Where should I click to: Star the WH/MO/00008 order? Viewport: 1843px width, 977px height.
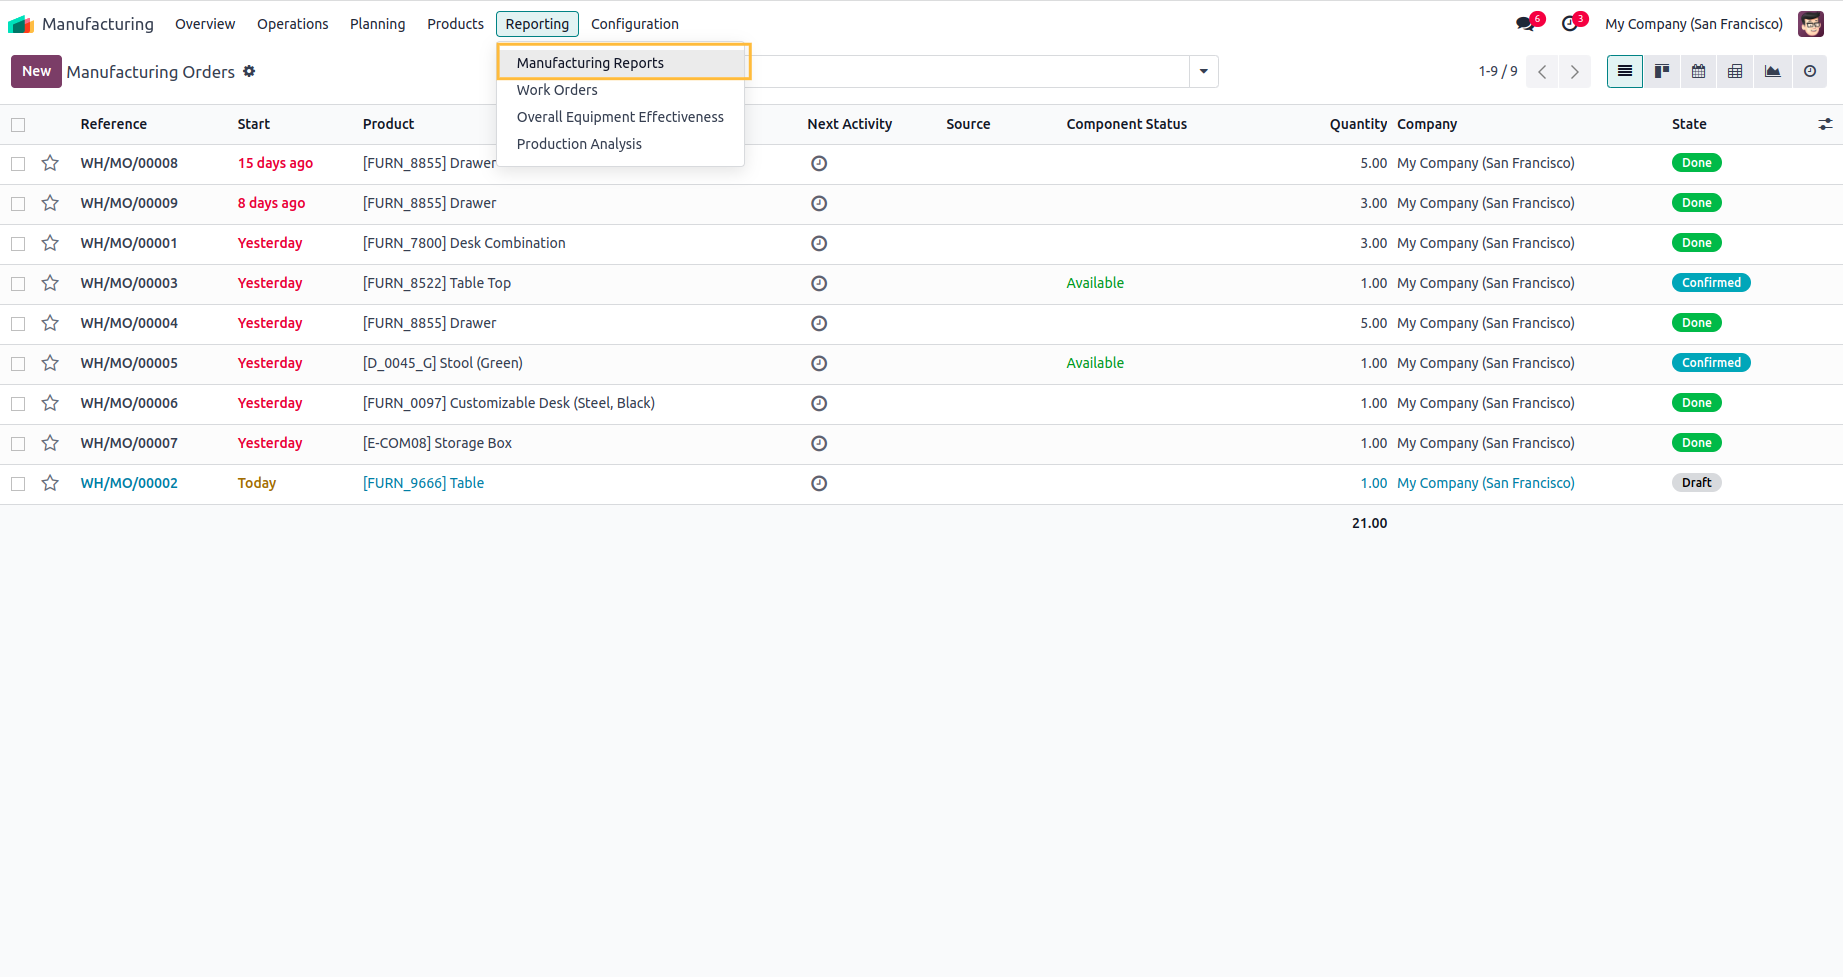(x=50, y=163)
